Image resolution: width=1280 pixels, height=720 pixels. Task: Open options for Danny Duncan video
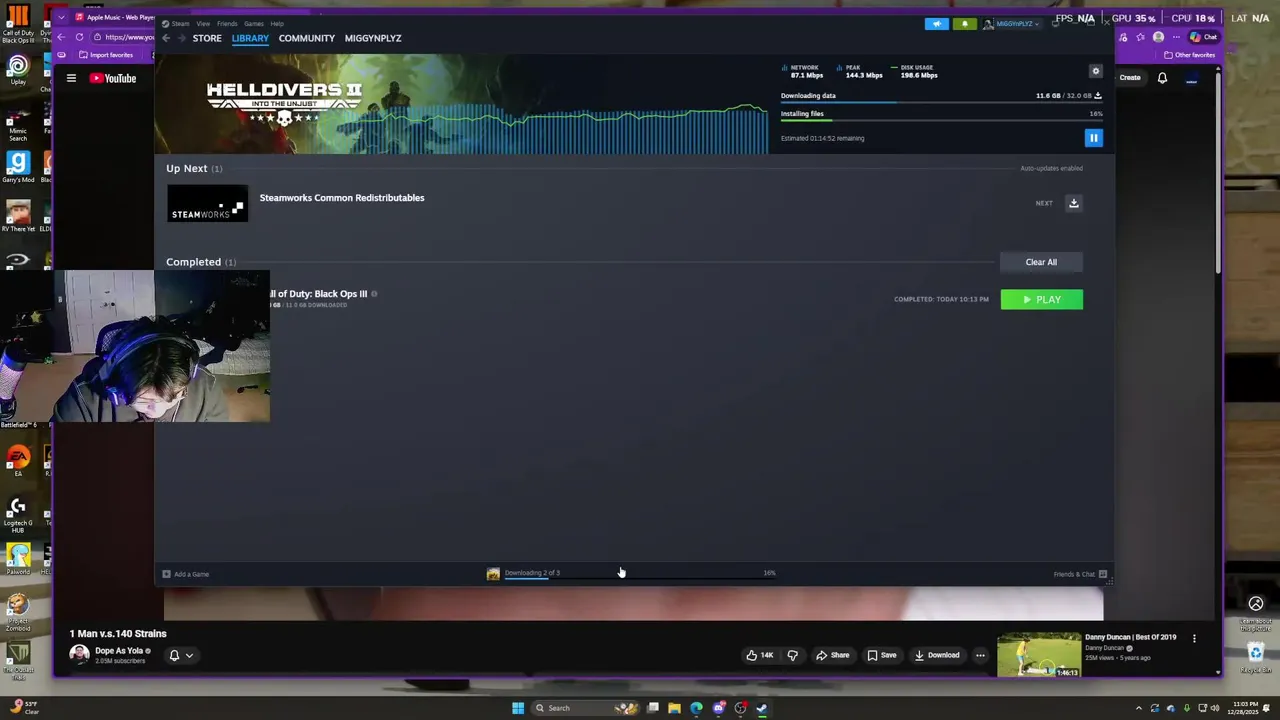point(1194,638)
